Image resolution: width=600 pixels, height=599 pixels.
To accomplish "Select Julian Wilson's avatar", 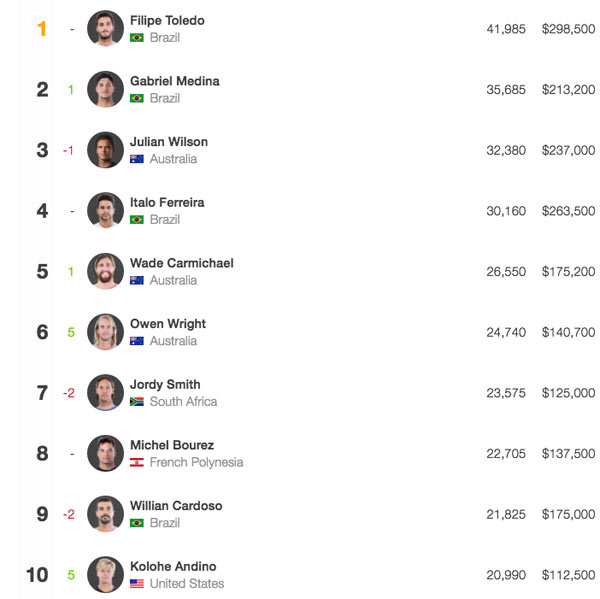I will (105, 150).
